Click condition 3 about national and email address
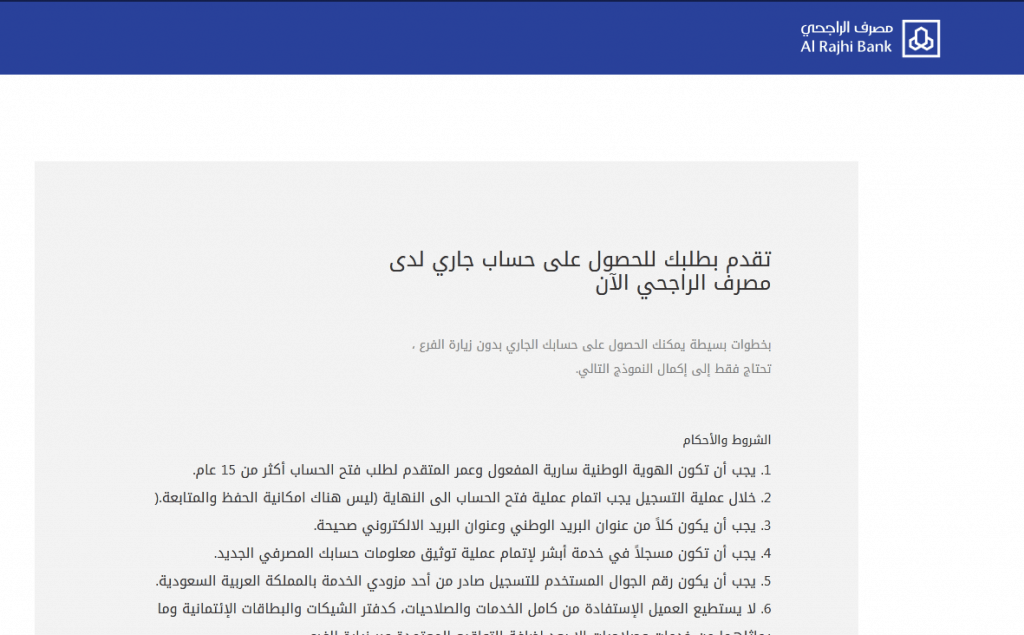This screenshot has width=1024, height=635. coord(543,526)
